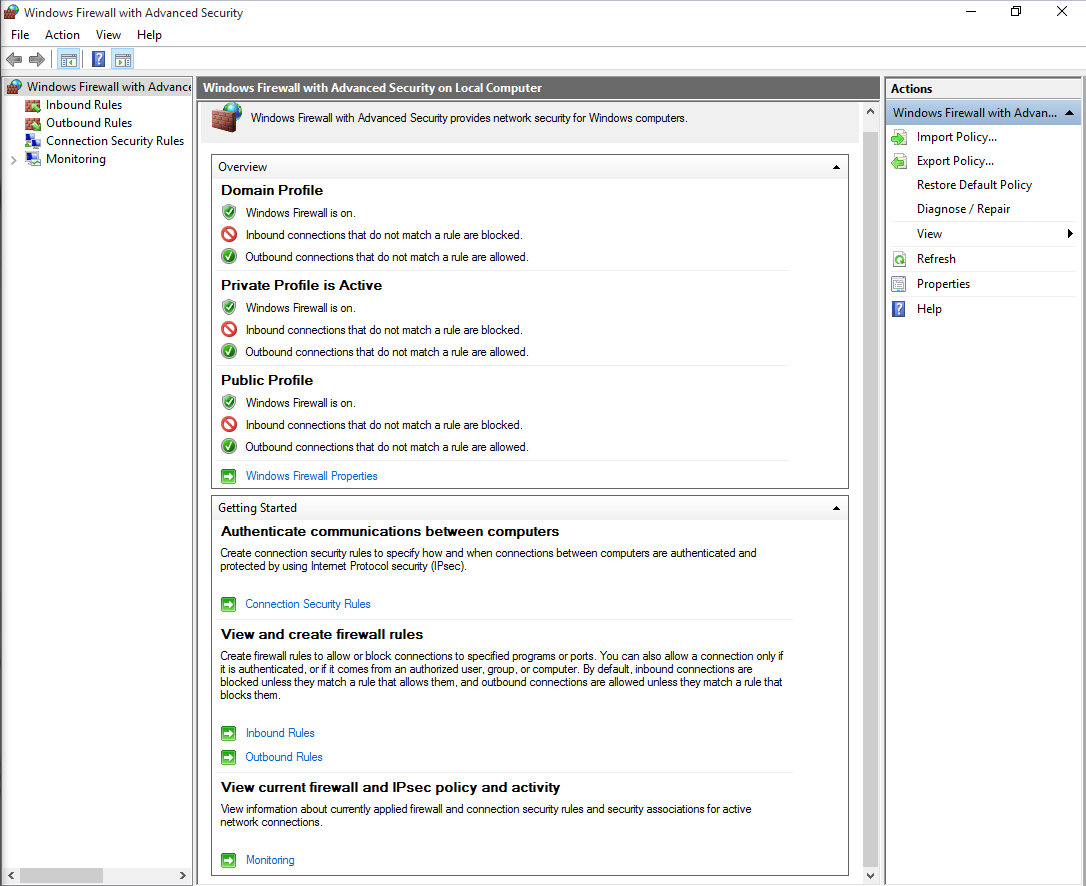This screenshot has height=886, width=1086.
Task: Expand the Monitoring tree node
Action: tap(13, 160)
